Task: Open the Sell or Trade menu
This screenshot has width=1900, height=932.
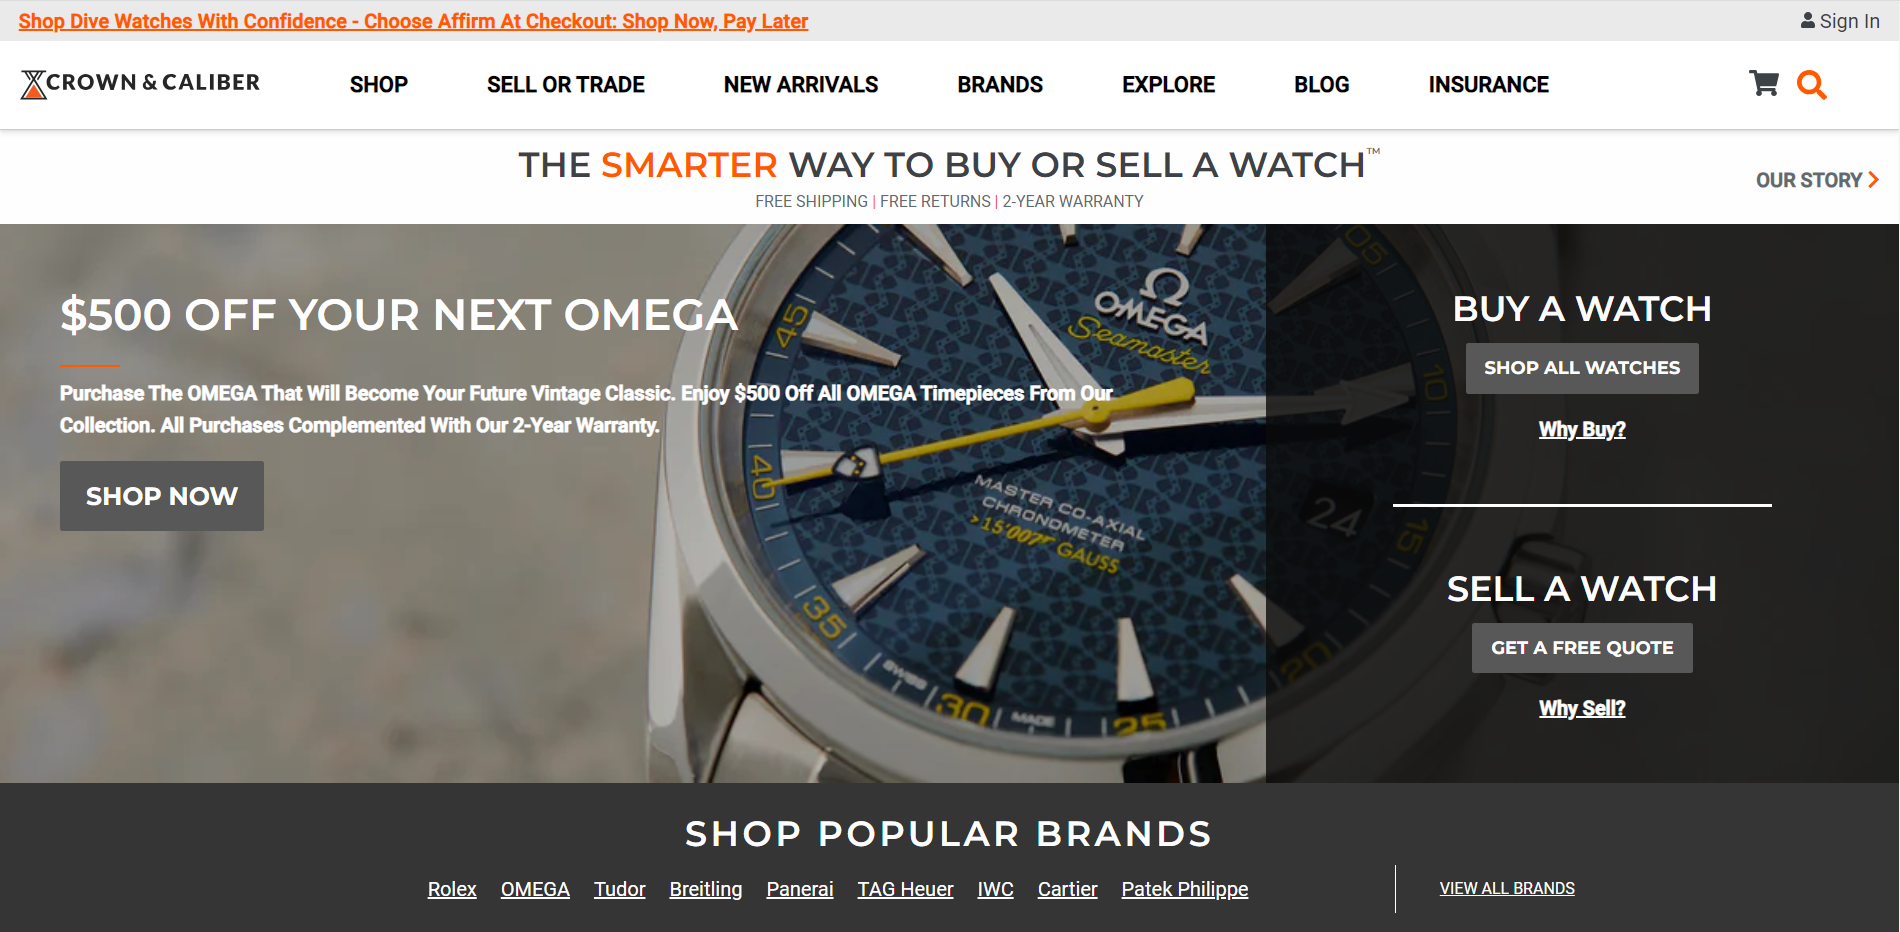Action: pos(566,85)
